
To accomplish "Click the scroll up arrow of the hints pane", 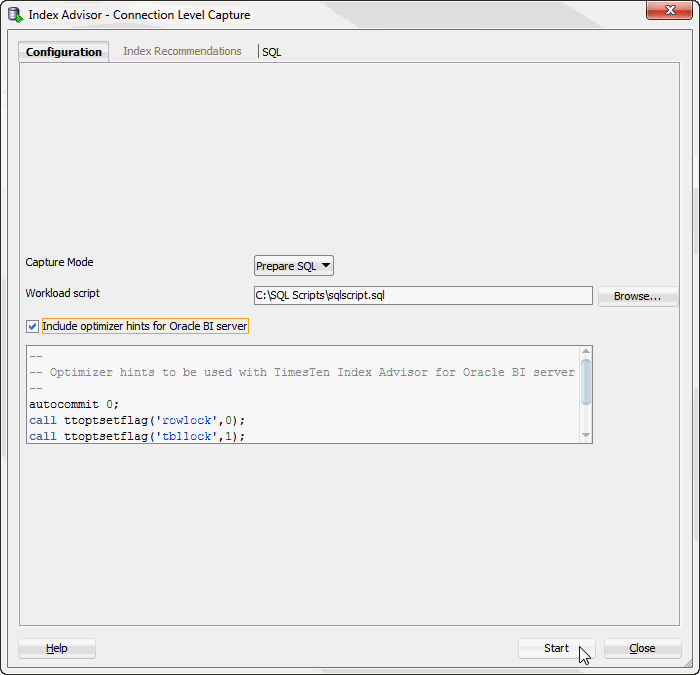I will (586, 351).
